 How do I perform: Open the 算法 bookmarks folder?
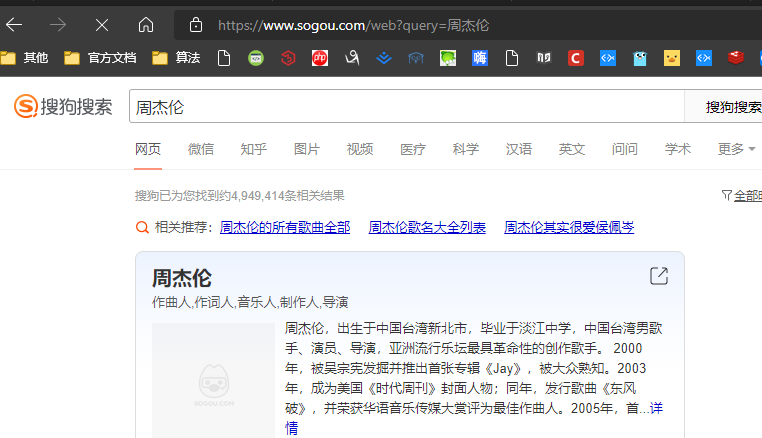[176, 58]
